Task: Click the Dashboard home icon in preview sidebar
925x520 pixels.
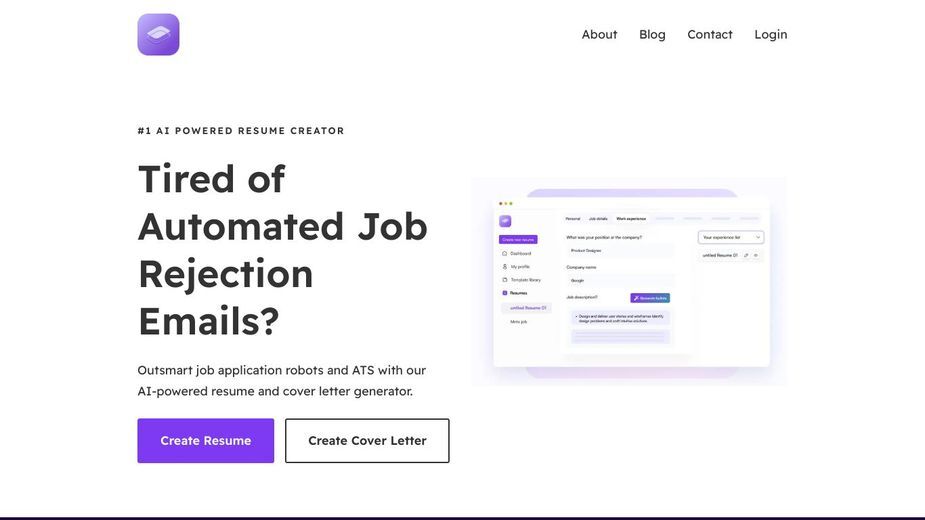Action: coord(504,253)
